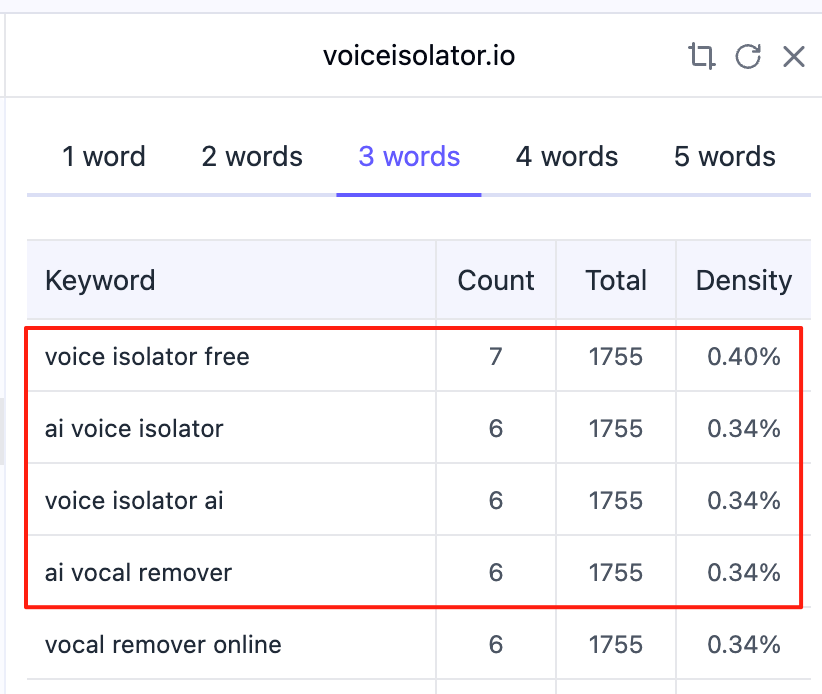Viewport: 822px width, 694px height.
Task: Click the voiceisolator.io panel title
Action: pos(419,56)
